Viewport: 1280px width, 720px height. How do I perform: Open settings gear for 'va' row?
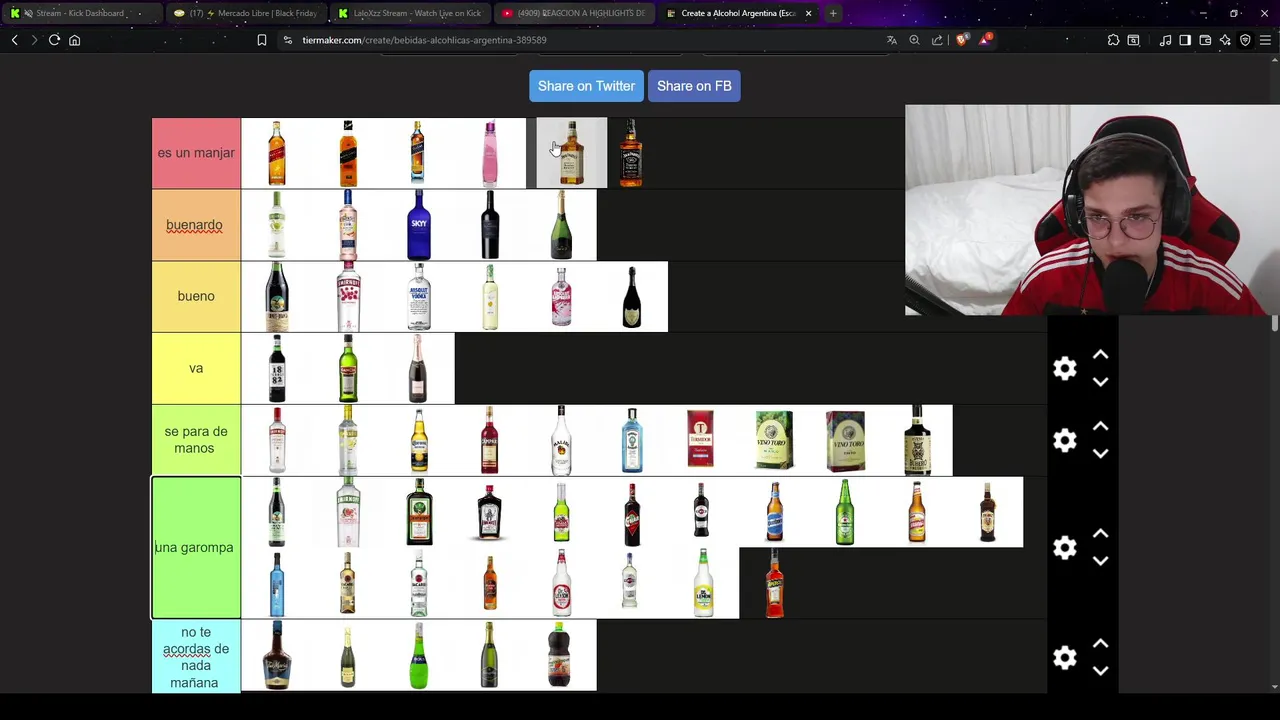point(1065,368)
